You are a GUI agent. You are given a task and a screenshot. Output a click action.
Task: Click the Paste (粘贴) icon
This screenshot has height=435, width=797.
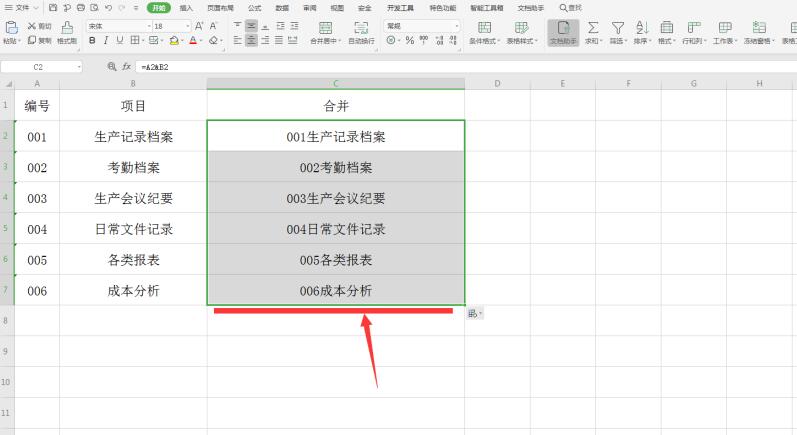coord(11,27)
